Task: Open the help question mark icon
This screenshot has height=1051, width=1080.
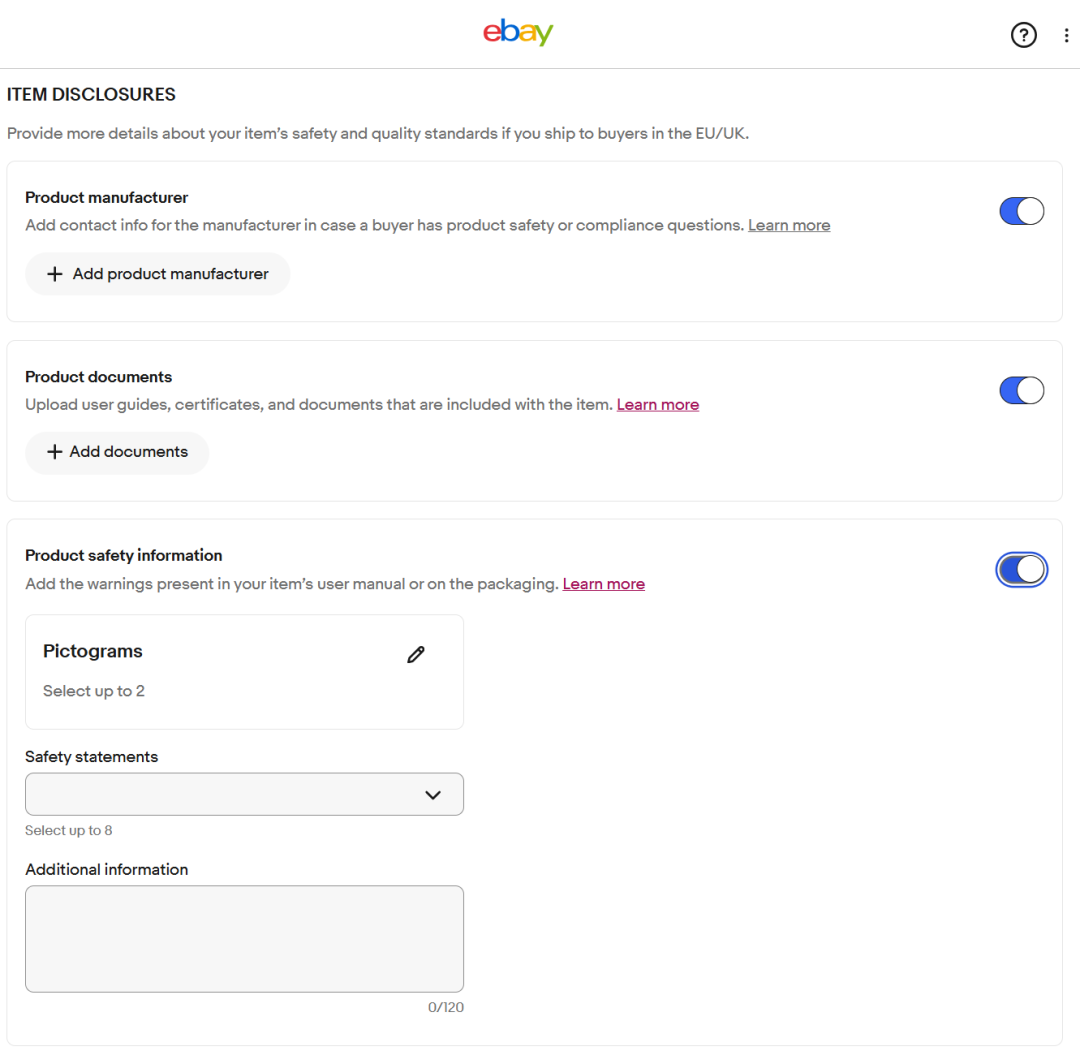Action: tap(1023, 35)
